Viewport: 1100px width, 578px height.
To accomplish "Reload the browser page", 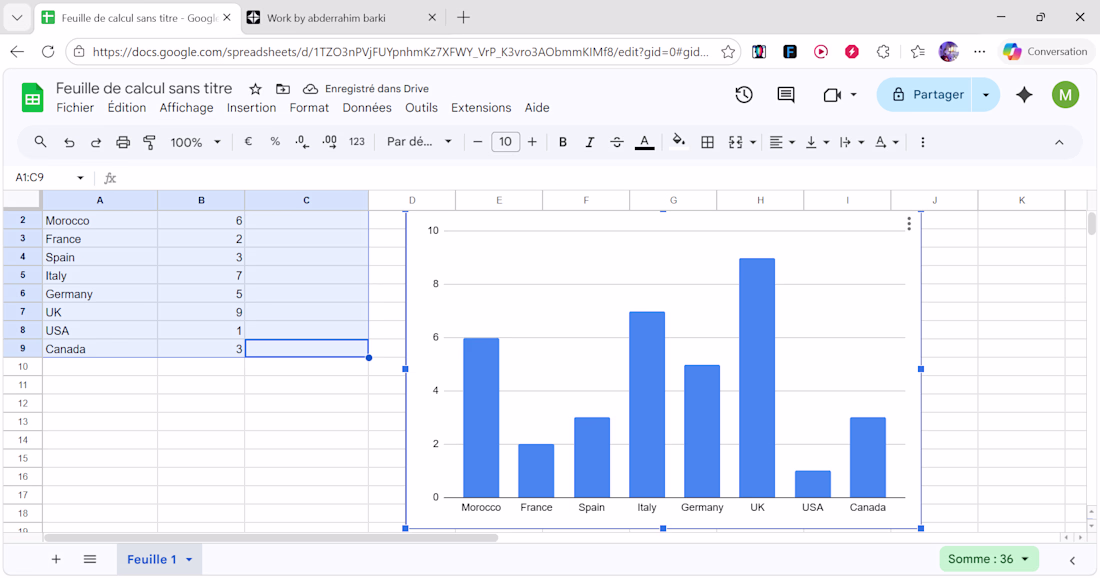I will pos(48,51).
